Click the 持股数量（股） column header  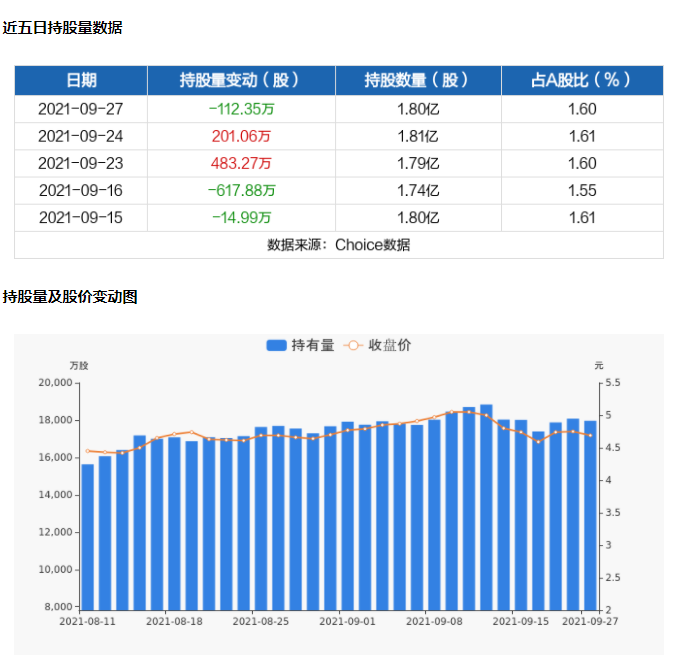coord(418,80)
